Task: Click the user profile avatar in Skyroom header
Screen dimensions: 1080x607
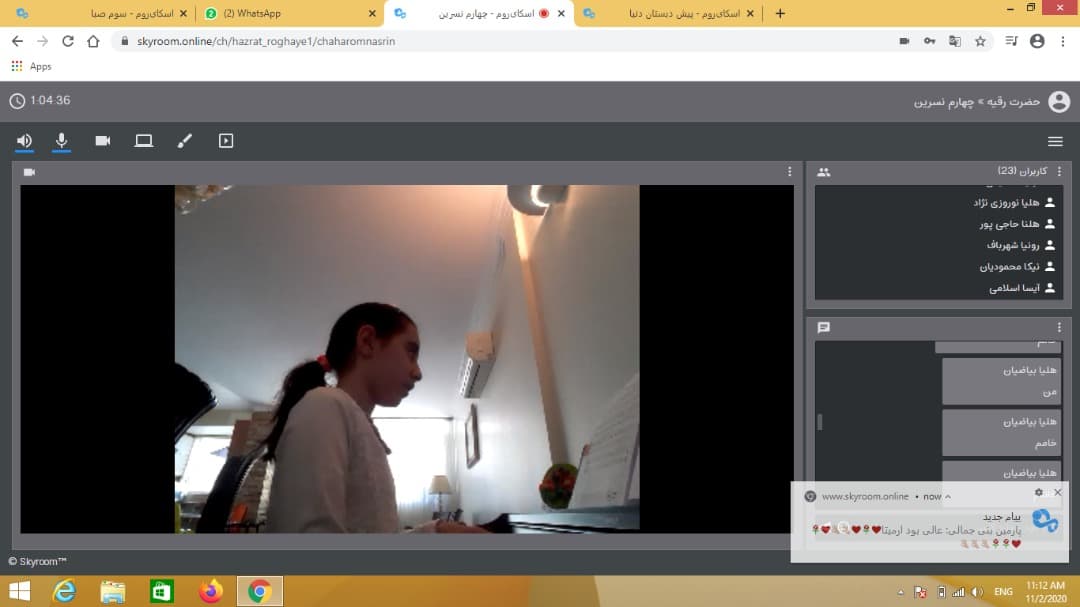Action: pos(1059,101)
